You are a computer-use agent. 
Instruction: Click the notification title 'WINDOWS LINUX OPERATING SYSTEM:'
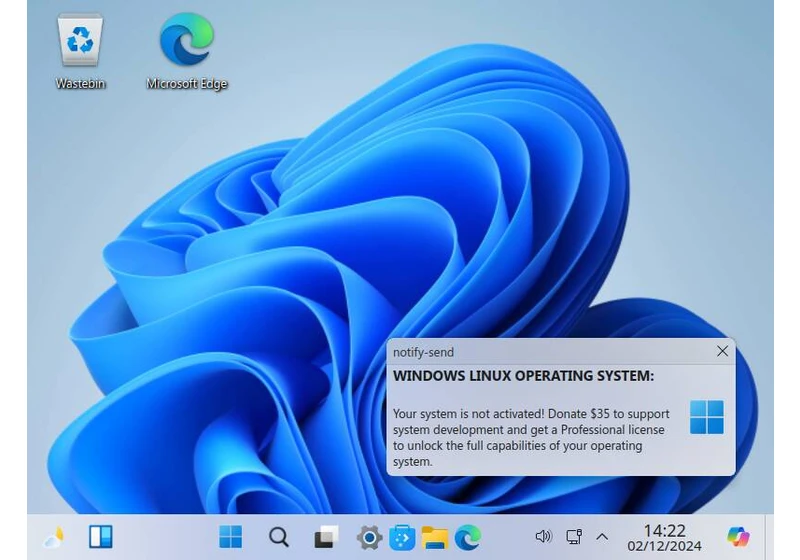pyautogui.click(x=523, y=376)
